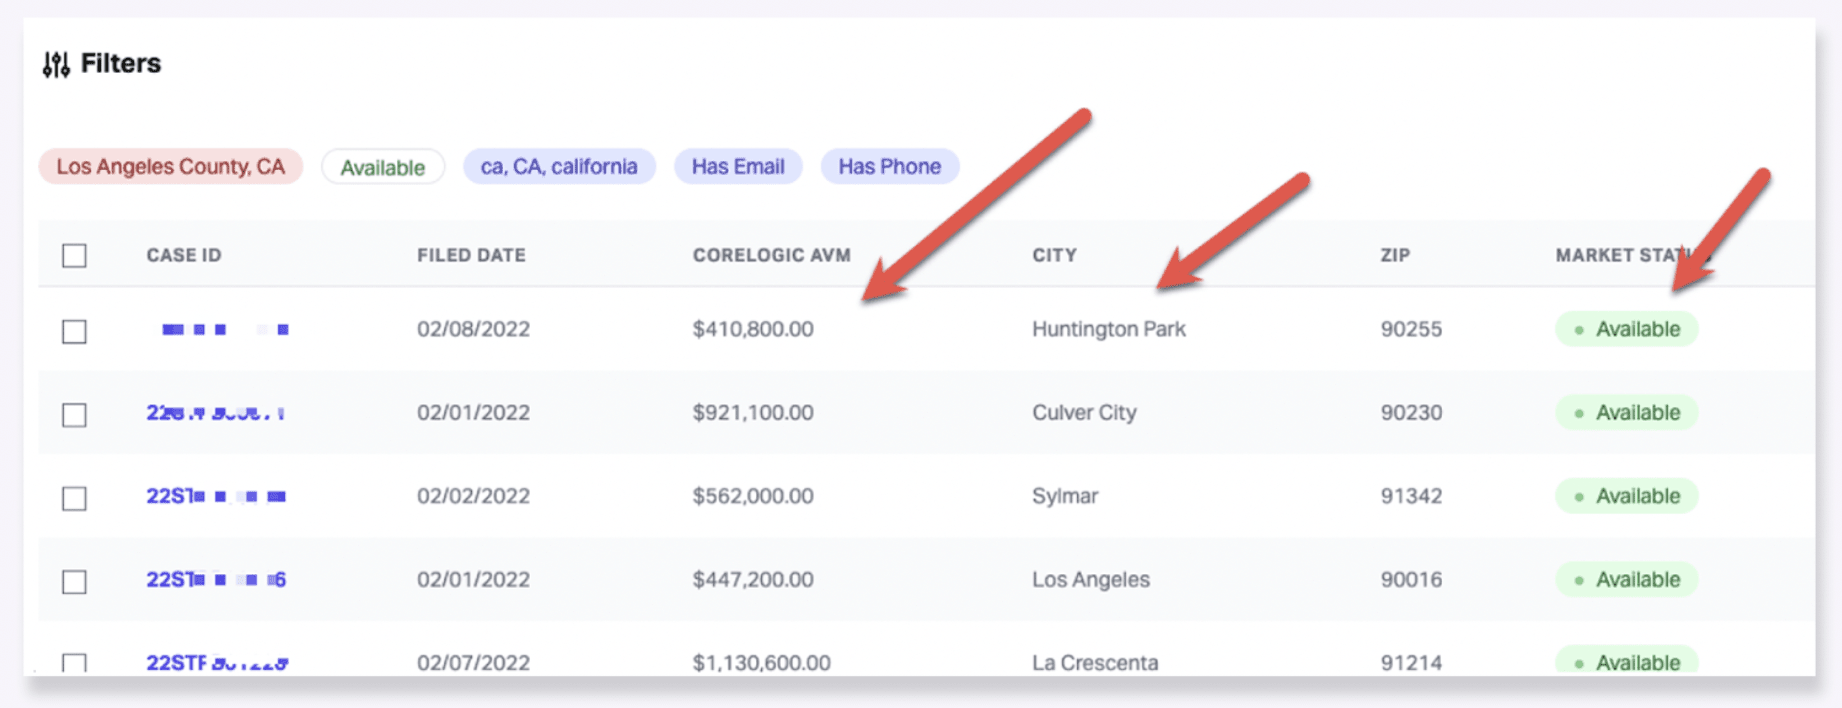
Task: Sort by the CoreLogic AVM column header
Action: pos(771,256)
